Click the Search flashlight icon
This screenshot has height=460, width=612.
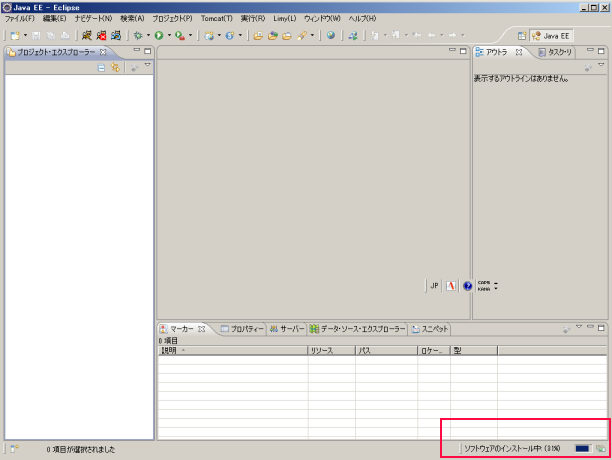(302, 36)
